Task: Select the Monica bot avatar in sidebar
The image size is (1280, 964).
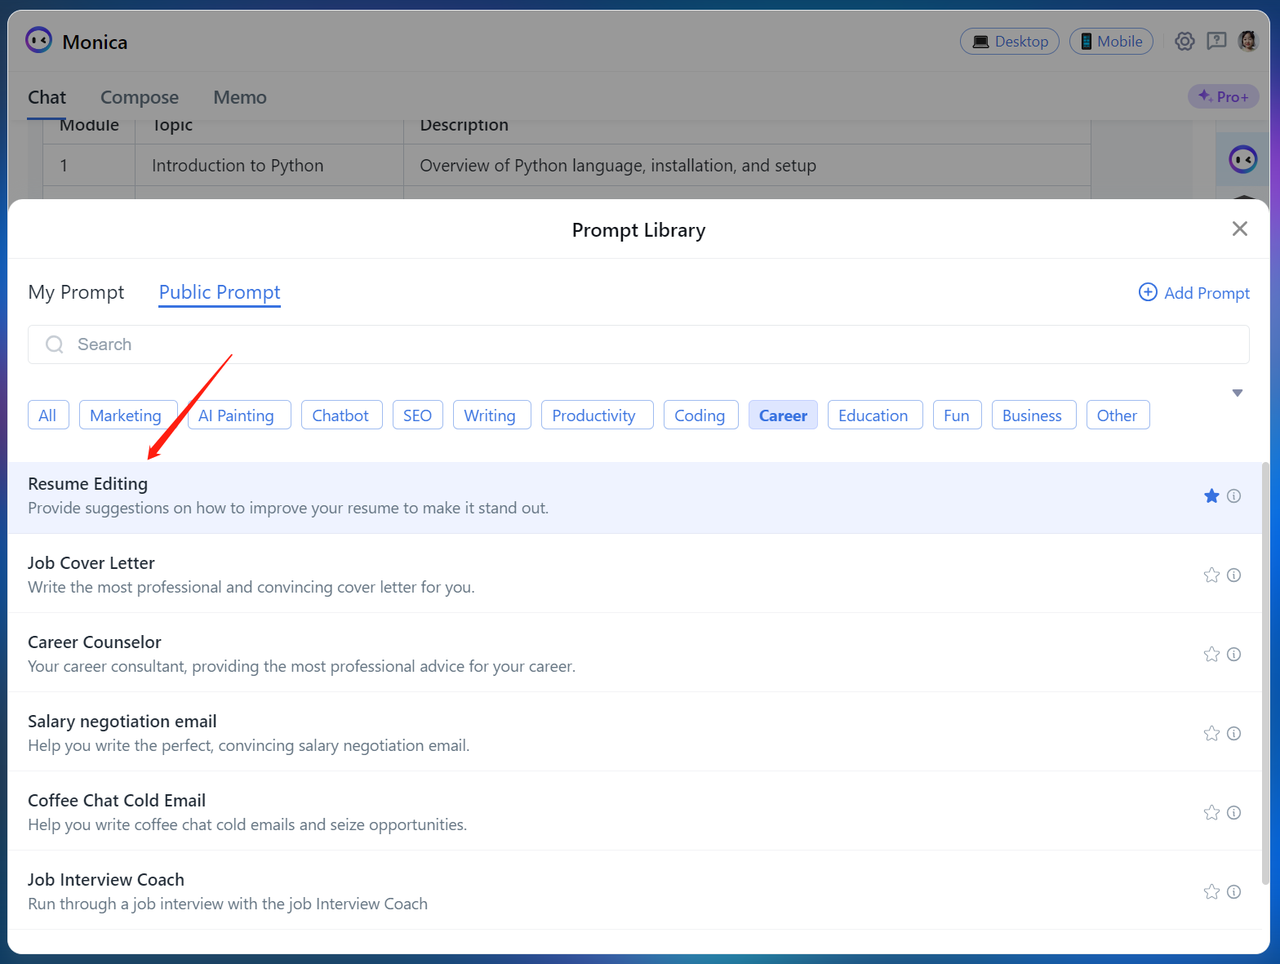Action: pyautogui.click(x=1242, y=159)
